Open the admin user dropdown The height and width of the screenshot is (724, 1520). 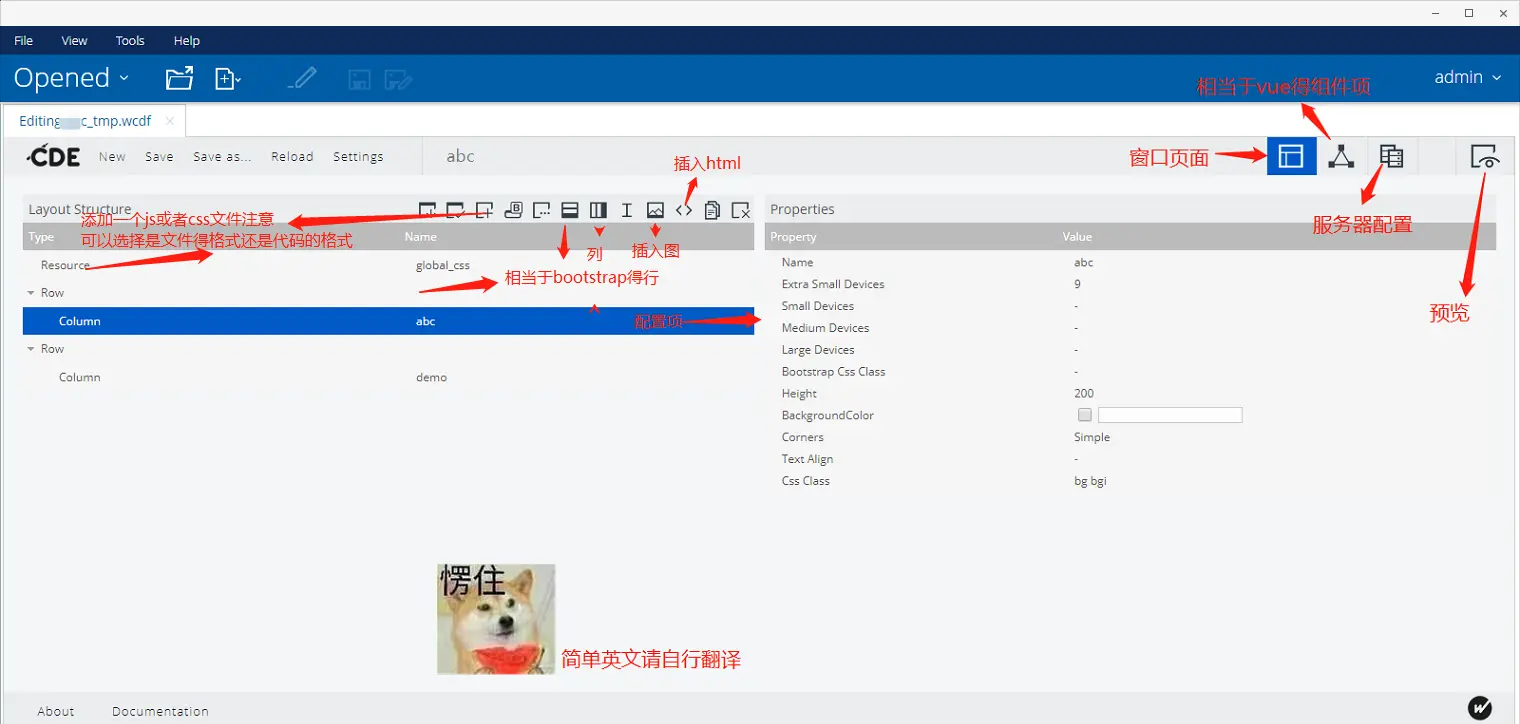[1468, 77]
